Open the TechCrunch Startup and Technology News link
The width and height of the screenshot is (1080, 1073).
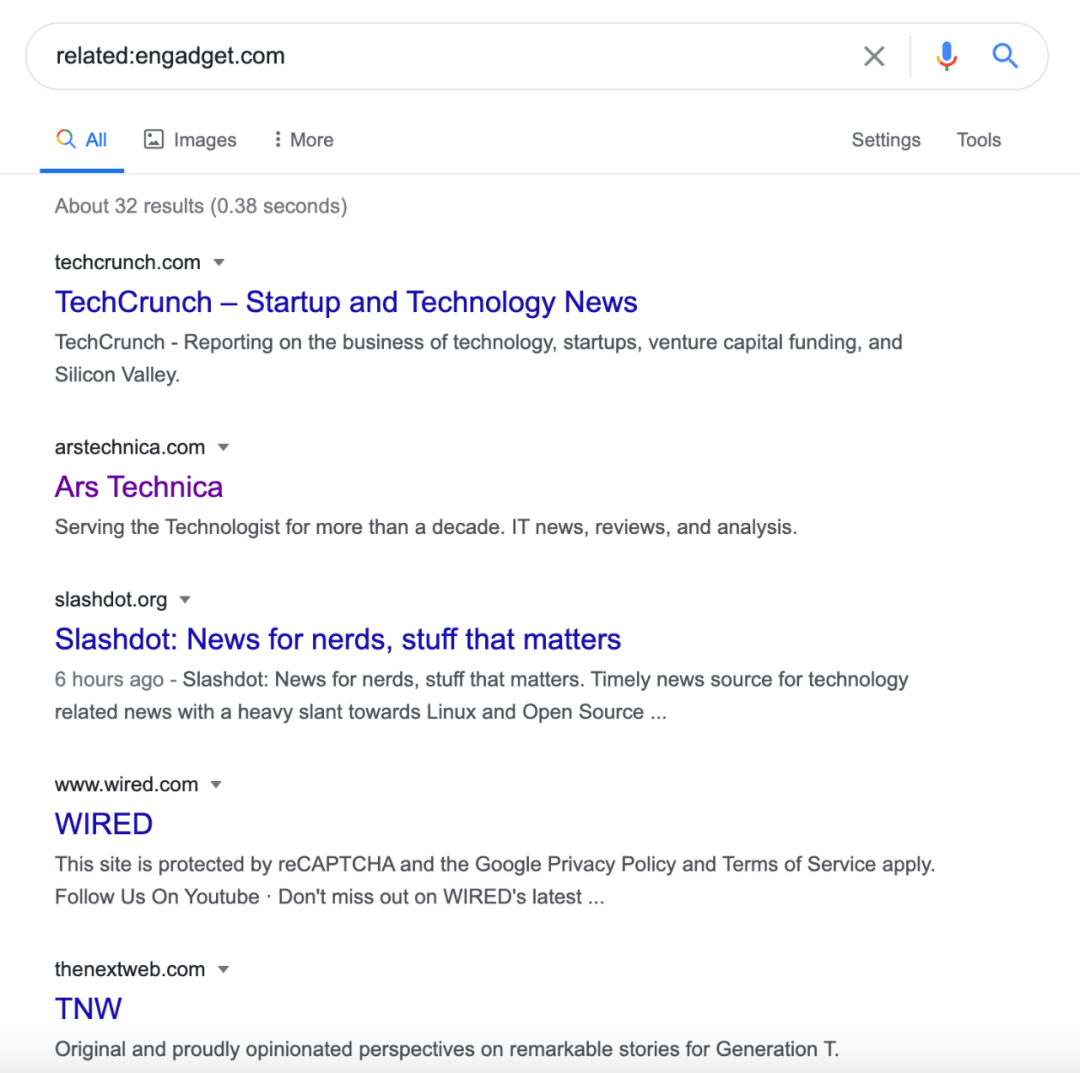click(x=346, y=302)
